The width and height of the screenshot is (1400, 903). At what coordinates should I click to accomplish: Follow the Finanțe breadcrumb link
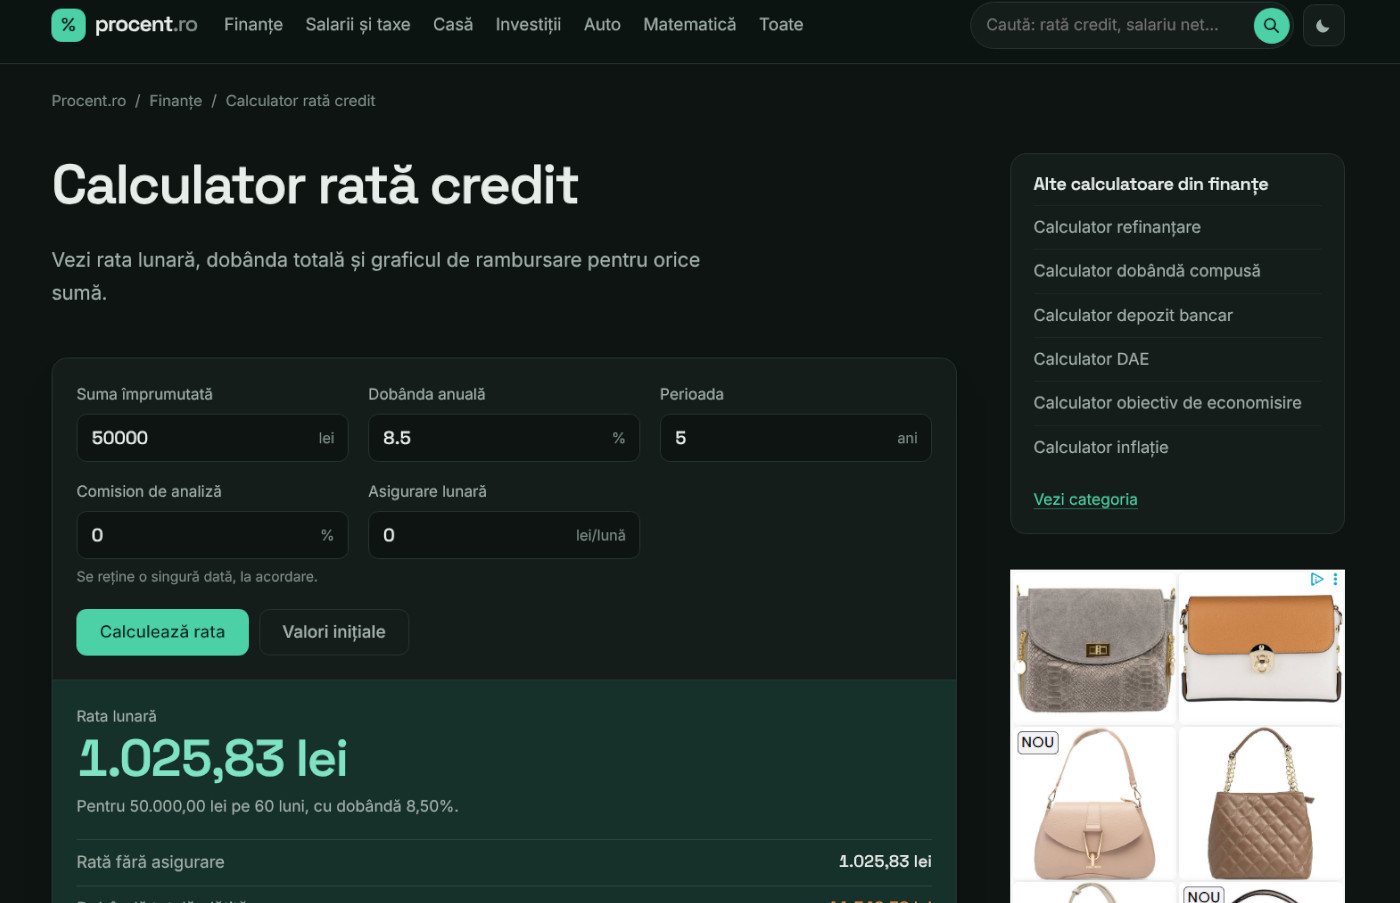pyautogui.click(x=176, y=101)
